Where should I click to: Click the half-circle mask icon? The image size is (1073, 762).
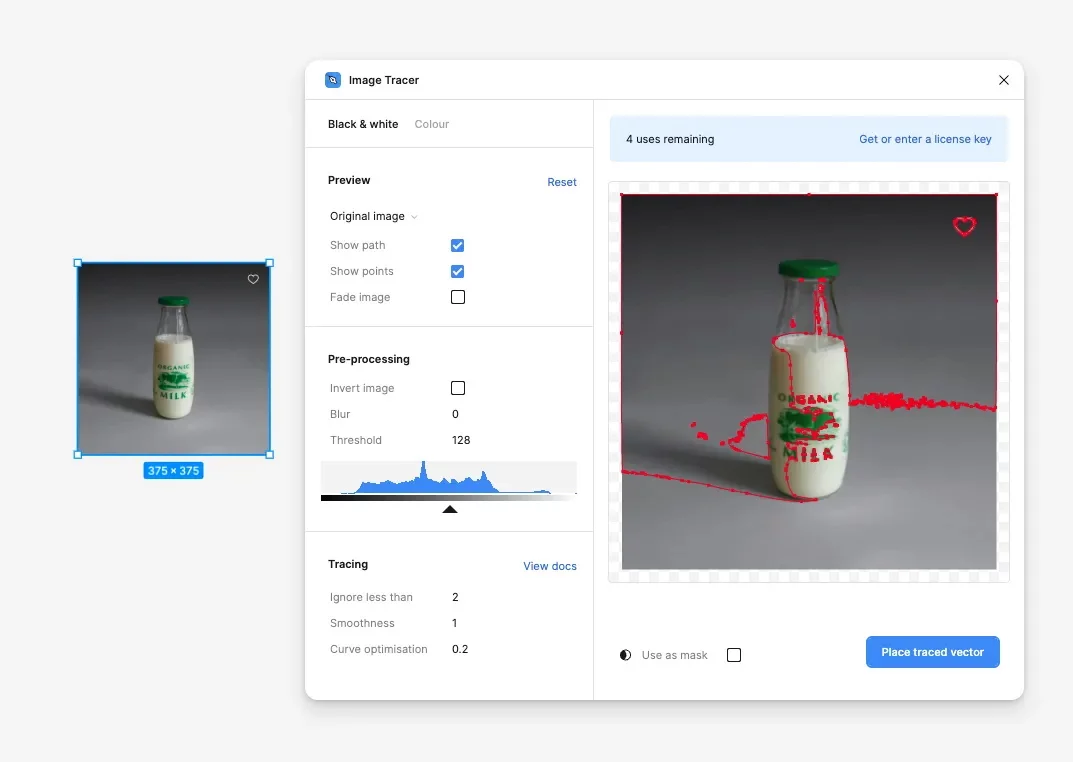coord(625,655)
